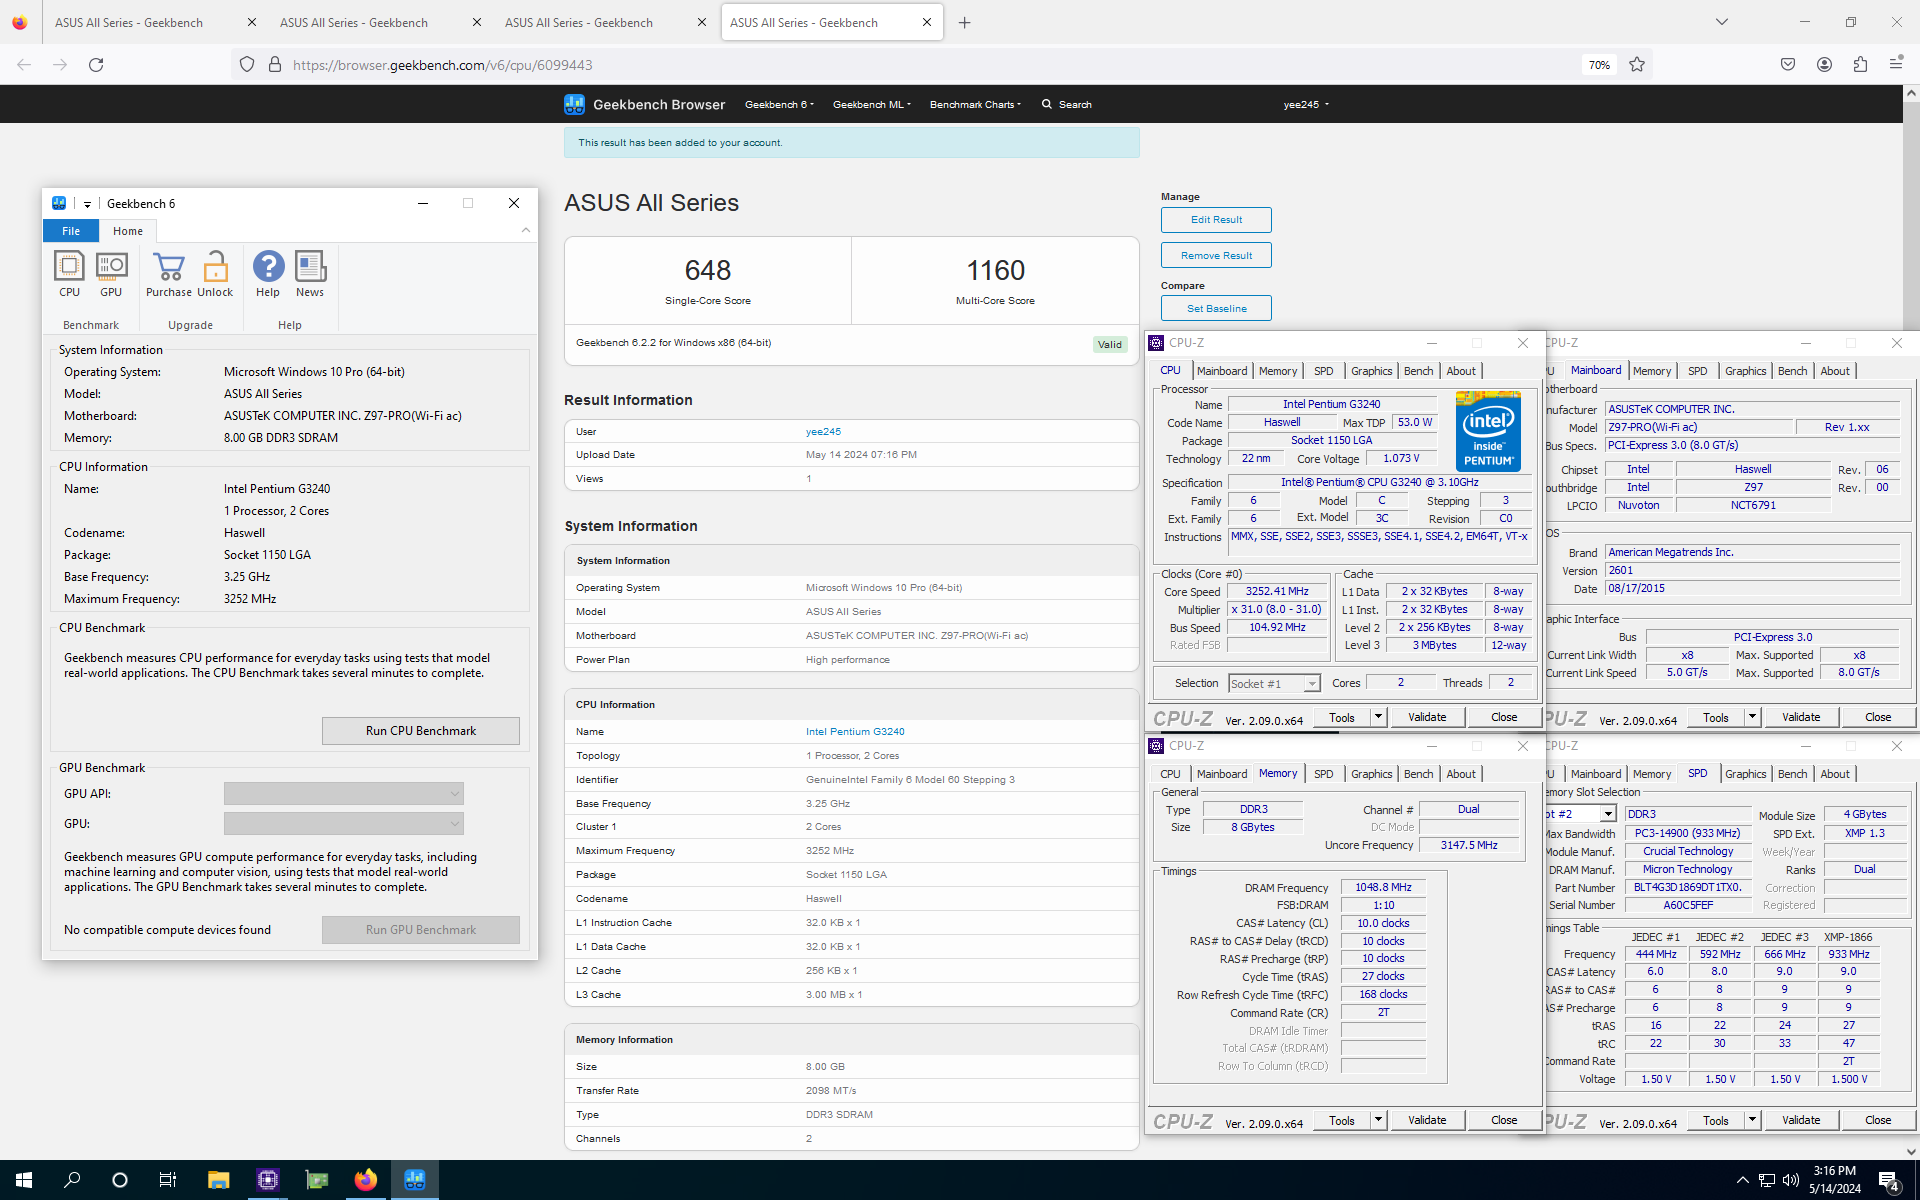The width and height of the screenshot is (1920, 1200).
Task: Click the Intel Pentium logo in CPU-Z
Action: (1488, 430)
